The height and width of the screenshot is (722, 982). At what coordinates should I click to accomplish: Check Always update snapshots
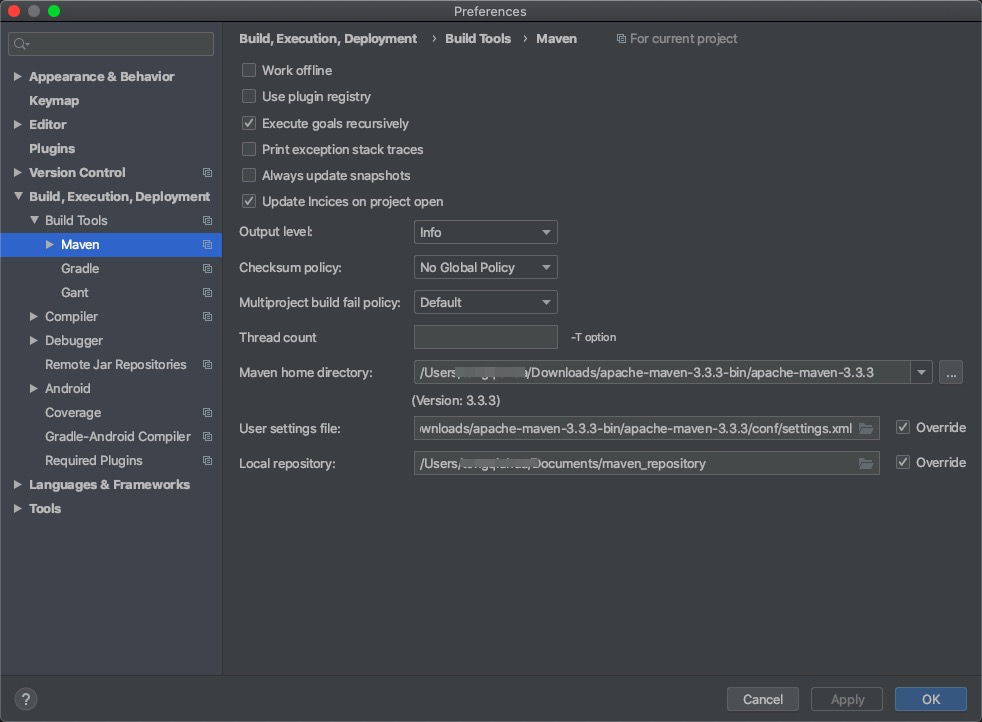(x=248, y=175)
